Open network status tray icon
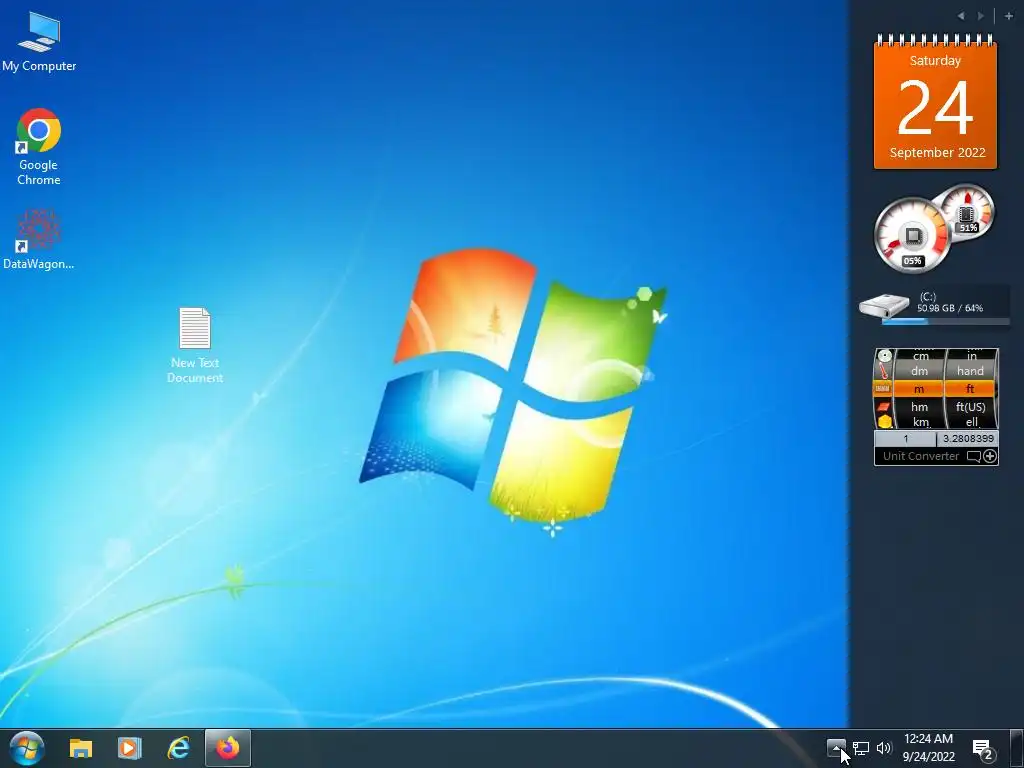This screenshot has width=1024, height=768. pyautogui.click(x=861, y=748)
